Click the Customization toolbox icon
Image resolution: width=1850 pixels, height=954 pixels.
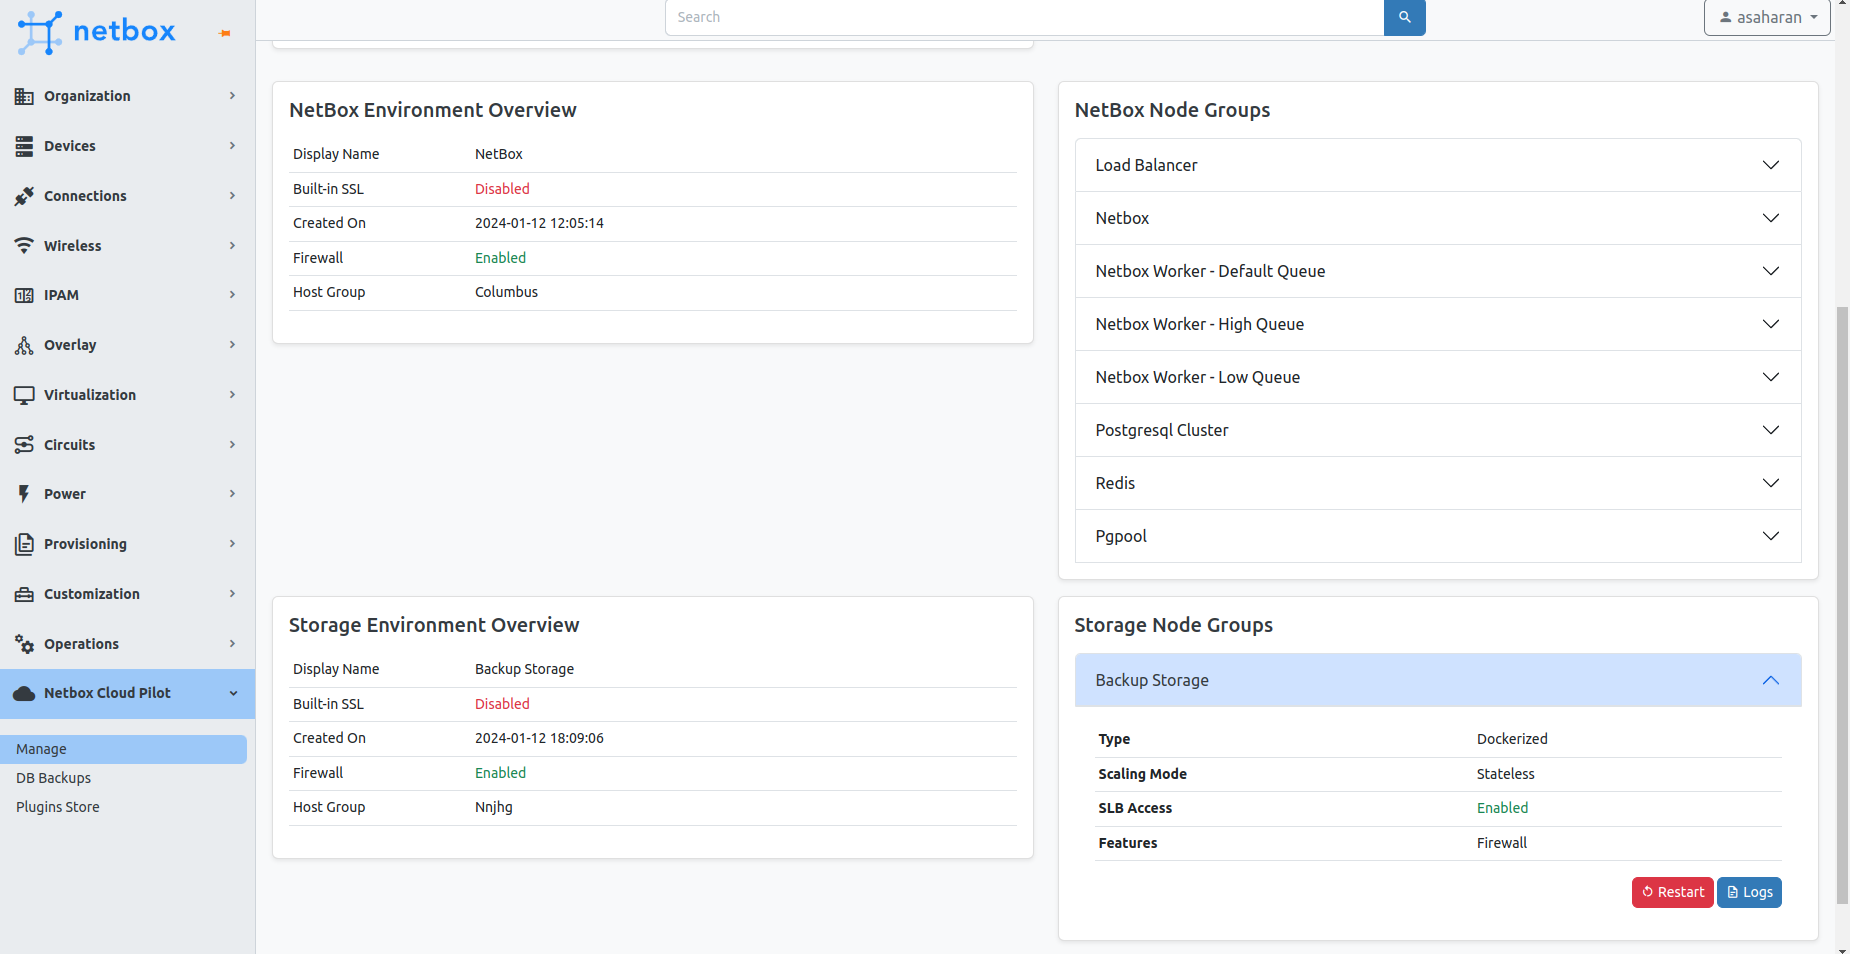(24, 594)
